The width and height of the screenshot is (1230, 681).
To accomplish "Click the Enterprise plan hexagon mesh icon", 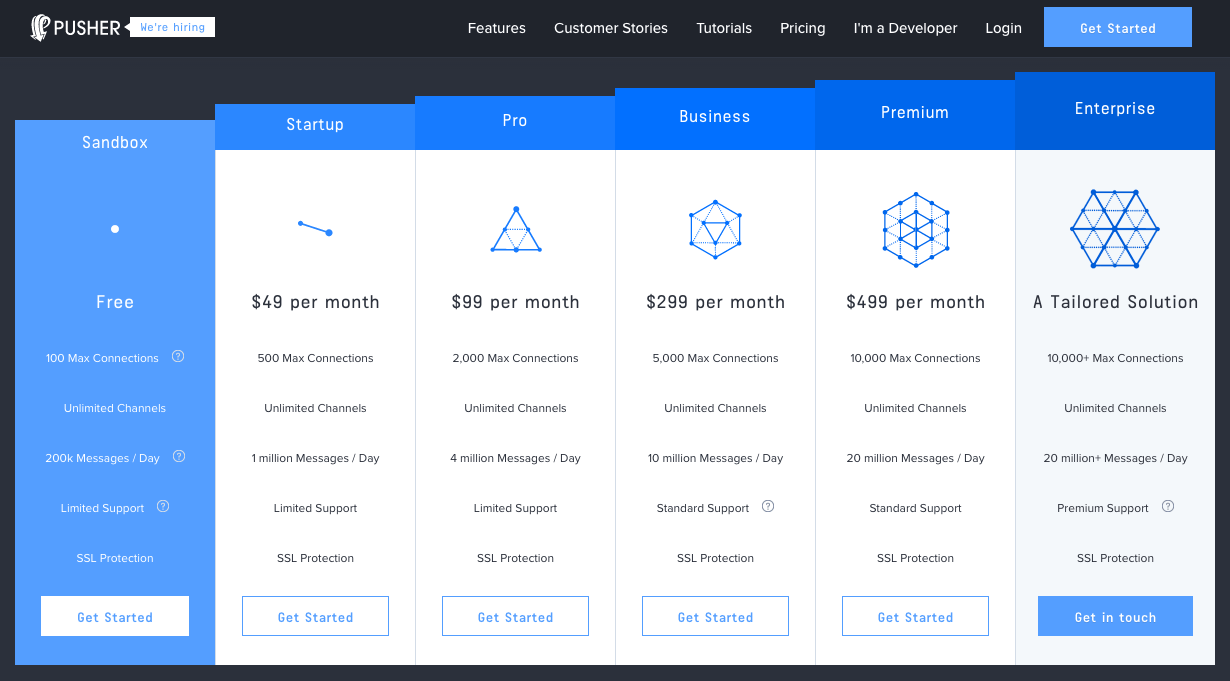I will 1115,229.
